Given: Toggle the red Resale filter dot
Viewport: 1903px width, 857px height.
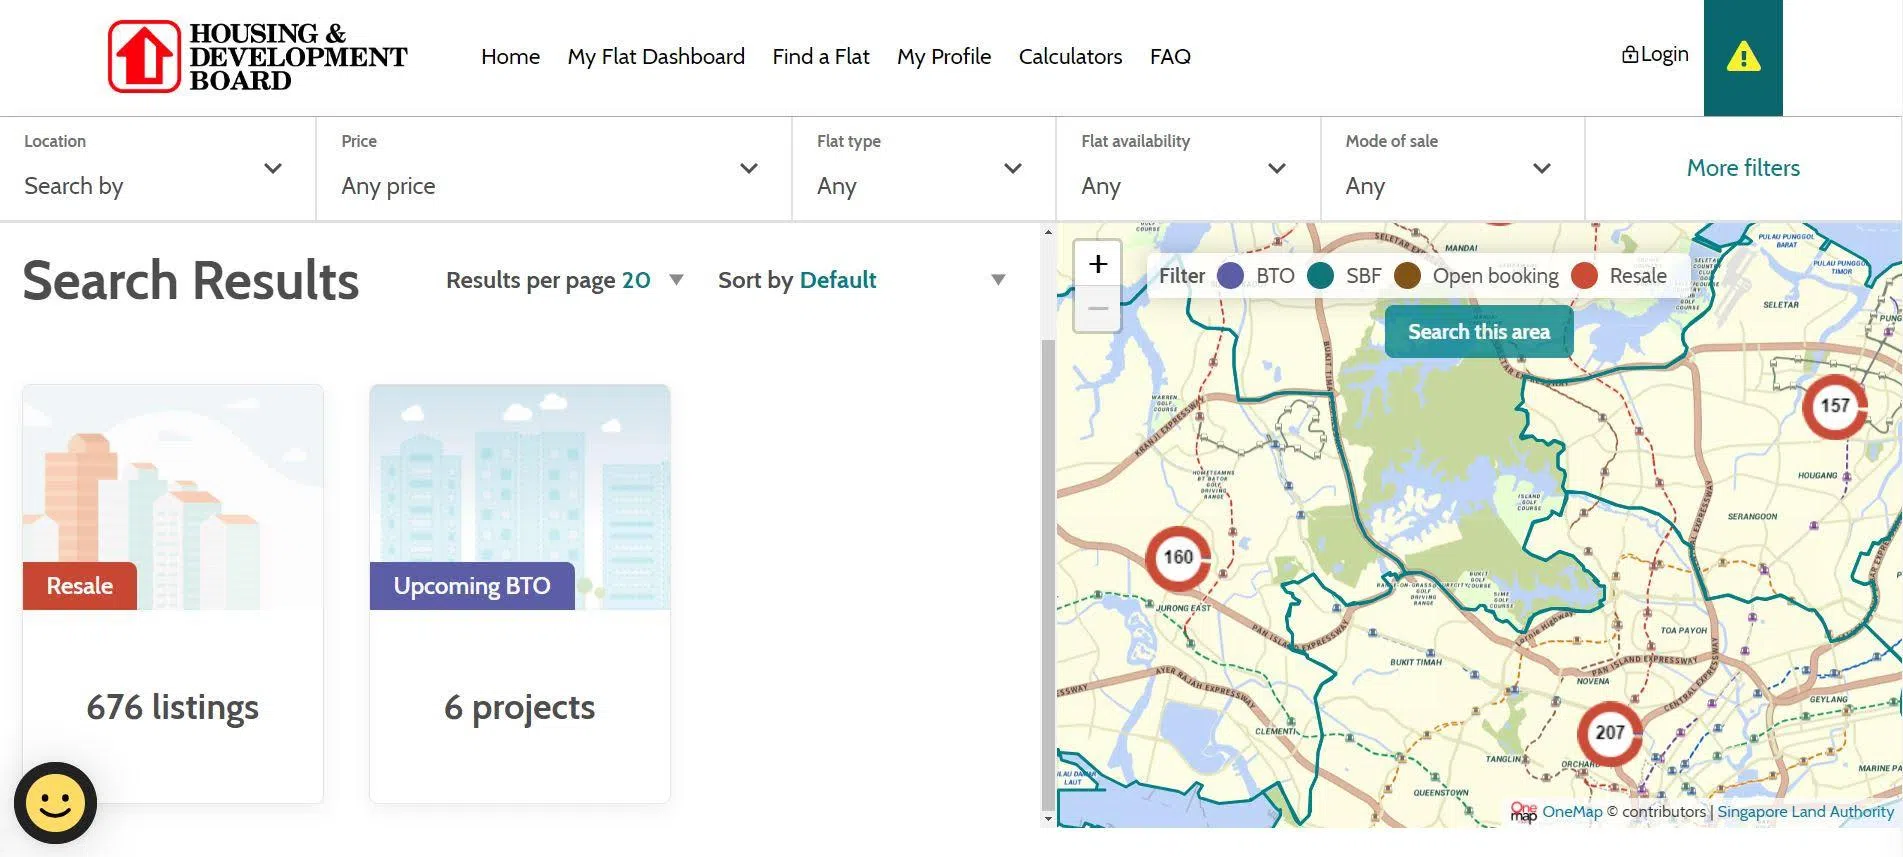Looking at the screenshot, I should pyautogui.click(x=1584, y=276).
